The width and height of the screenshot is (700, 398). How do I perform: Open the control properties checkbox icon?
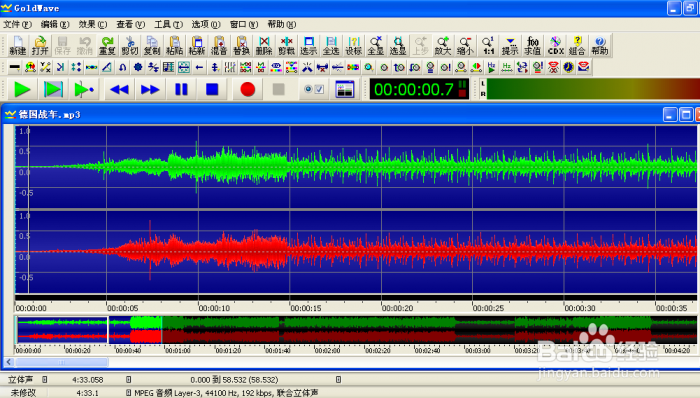(x=314, y=90)
